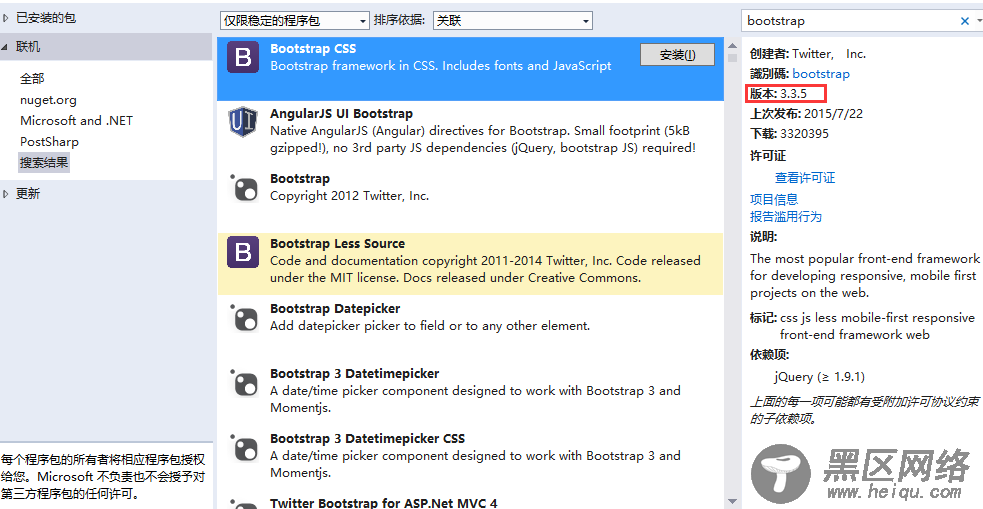The image size is (983, 509).
Task: Select the Bootstrap 3 Datetimepicker CSS package
Action: coord(470,456)
